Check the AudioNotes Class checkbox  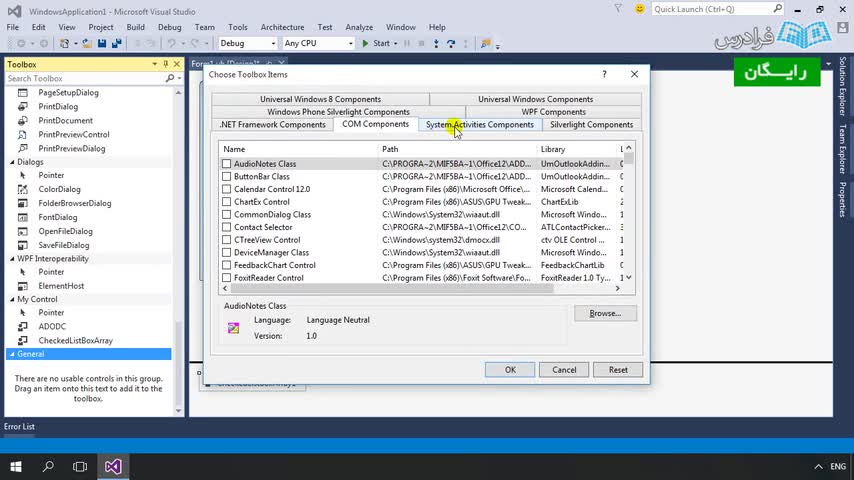point(227,163)
